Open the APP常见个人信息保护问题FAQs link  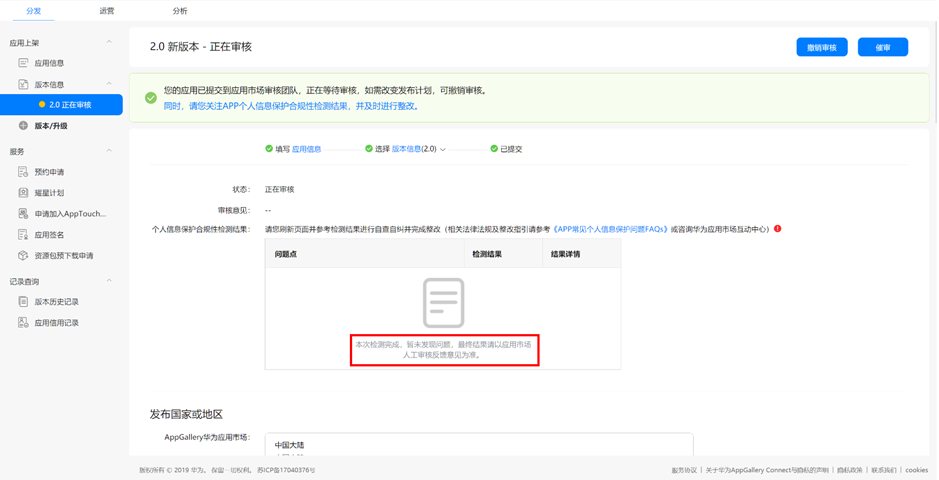[x=610, y=229]
